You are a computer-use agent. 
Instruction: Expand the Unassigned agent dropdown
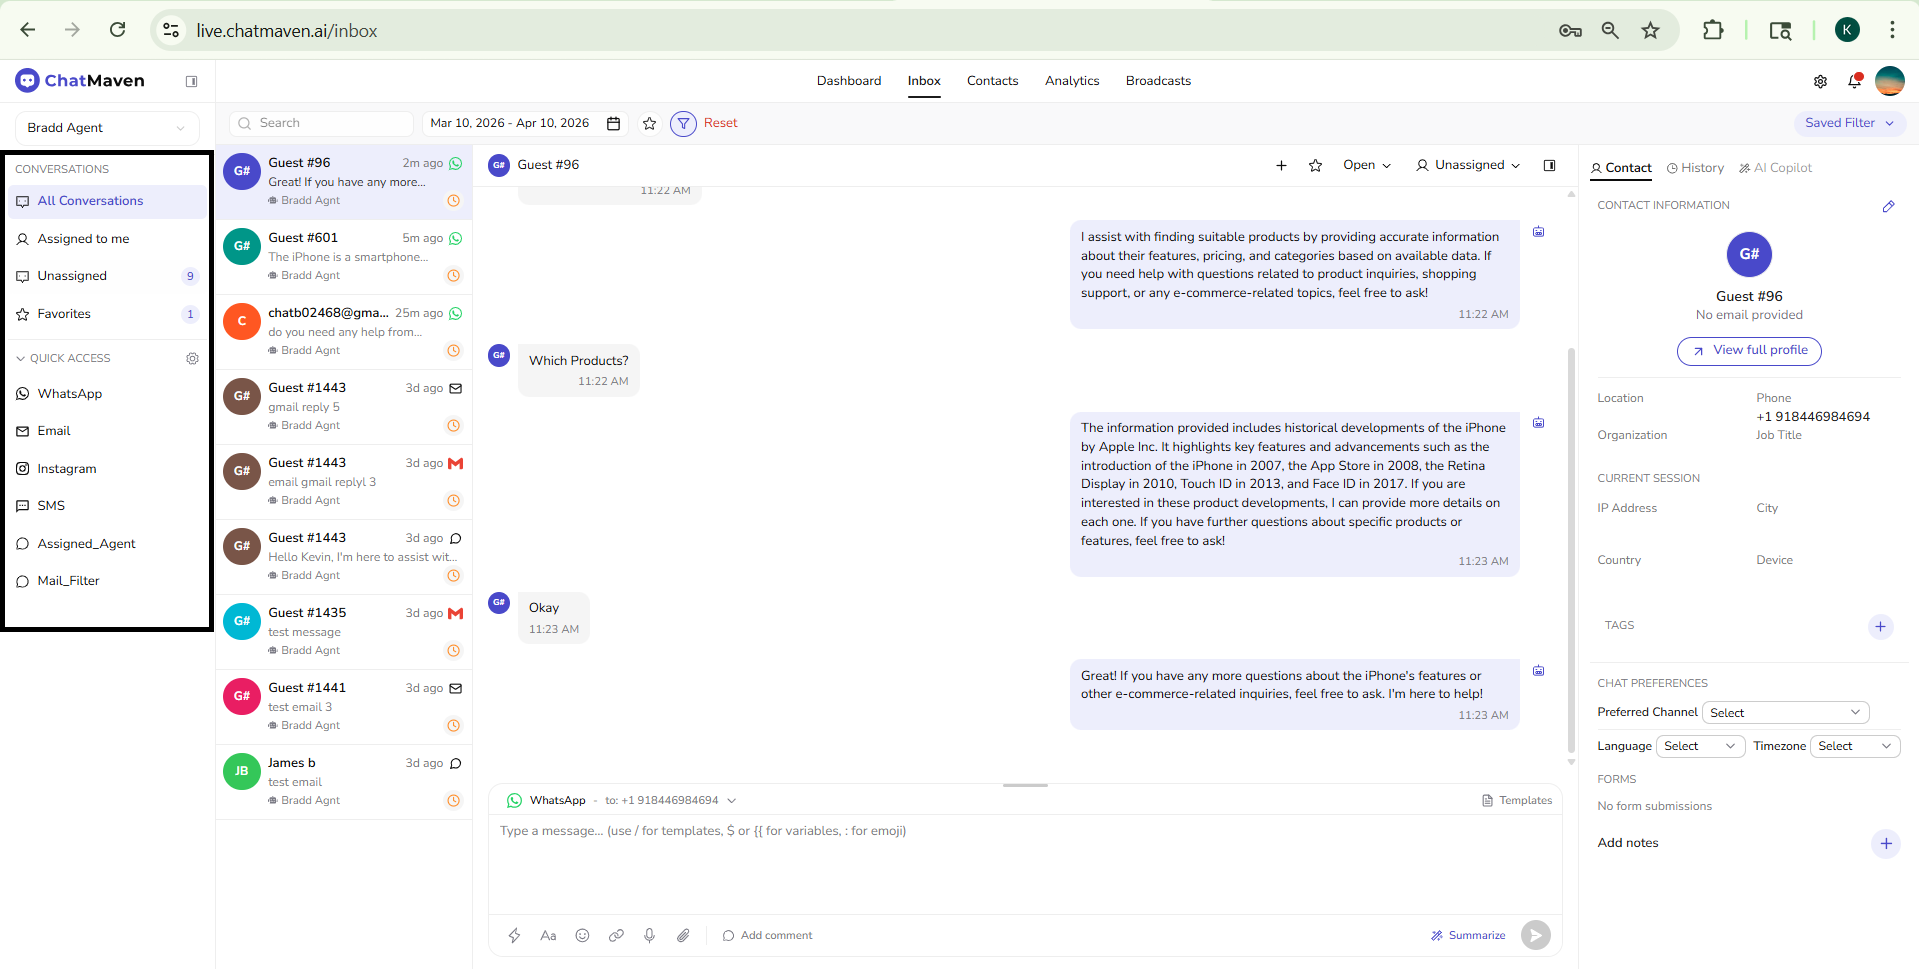[1468, 166]
